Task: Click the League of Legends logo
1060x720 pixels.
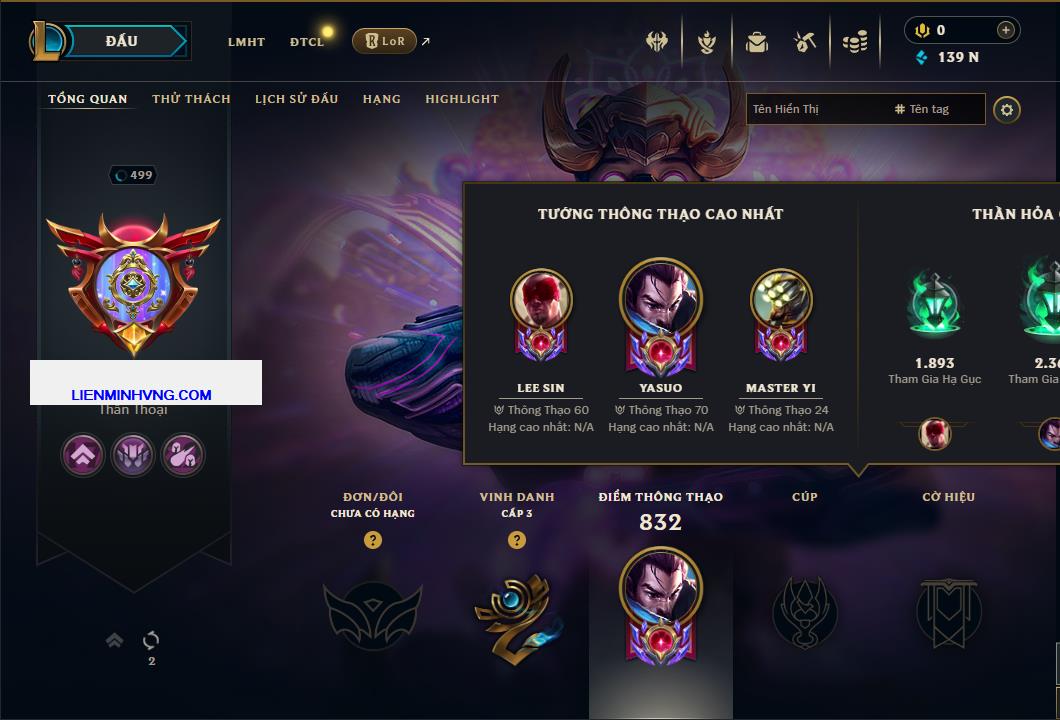Action: click(x=46, y=41)
